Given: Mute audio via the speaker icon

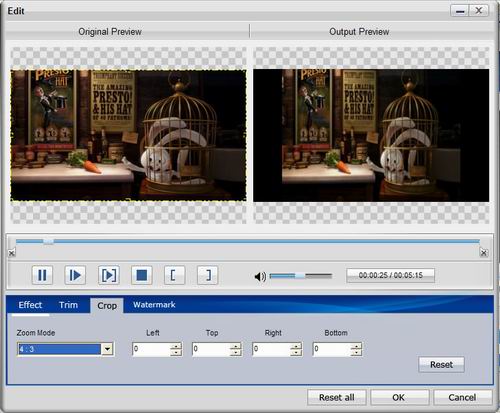Looking at the screenshot, I should 260,276.
